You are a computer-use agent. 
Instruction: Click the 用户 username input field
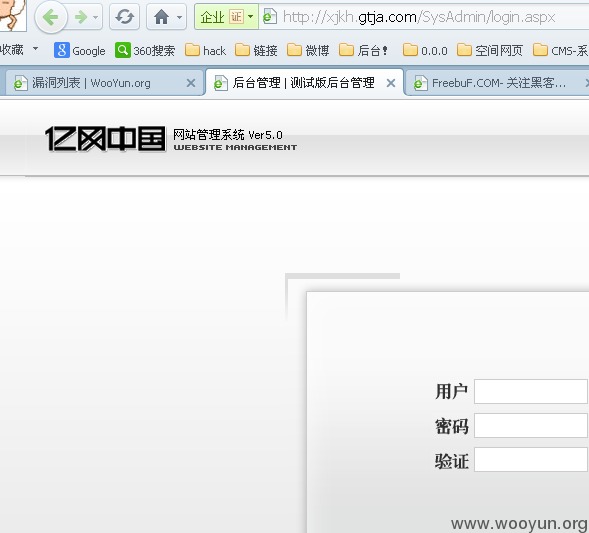[531, 391]
